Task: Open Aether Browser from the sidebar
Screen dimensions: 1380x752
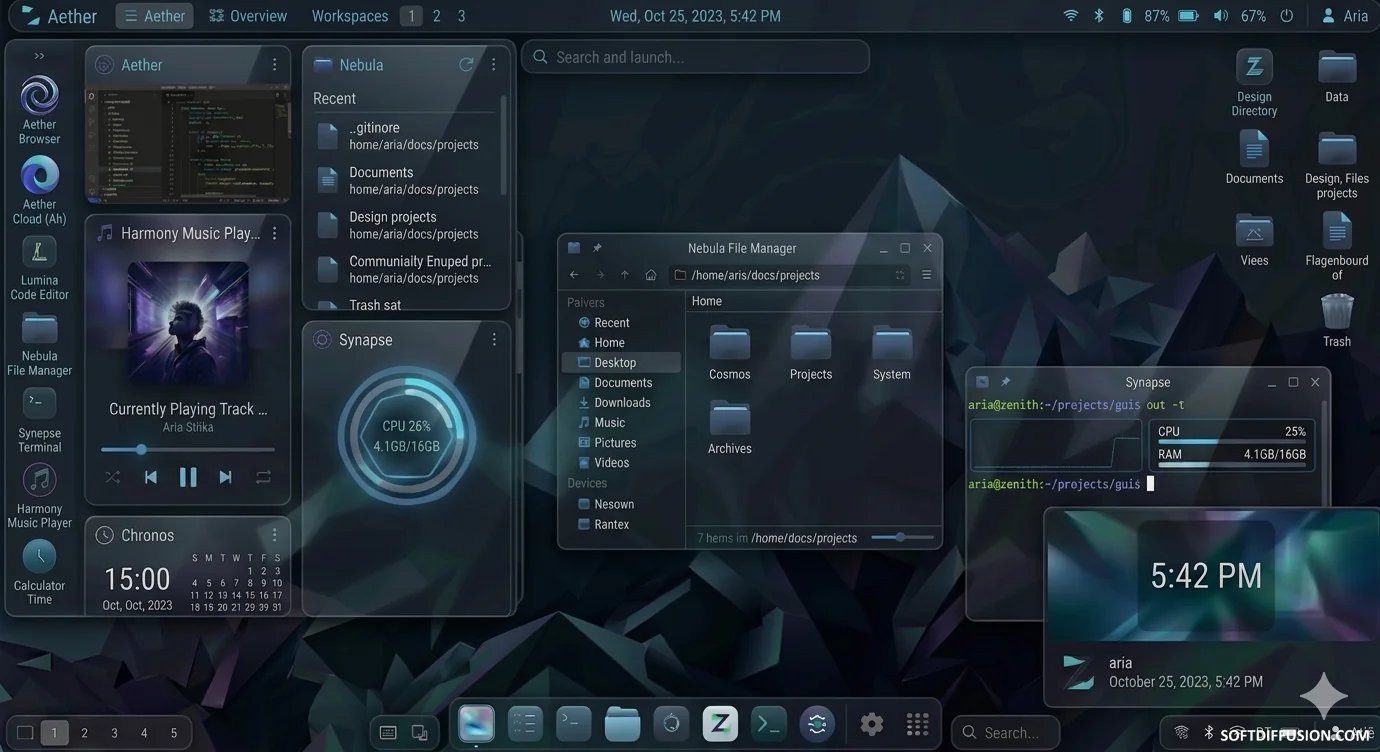Action: 39,97
